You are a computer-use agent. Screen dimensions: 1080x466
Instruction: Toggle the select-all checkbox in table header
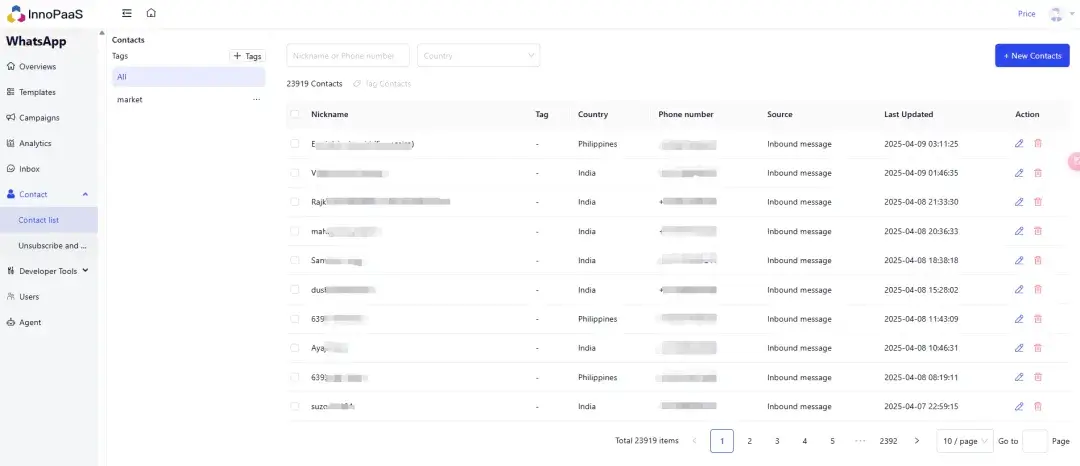click(x=295, y=114)
